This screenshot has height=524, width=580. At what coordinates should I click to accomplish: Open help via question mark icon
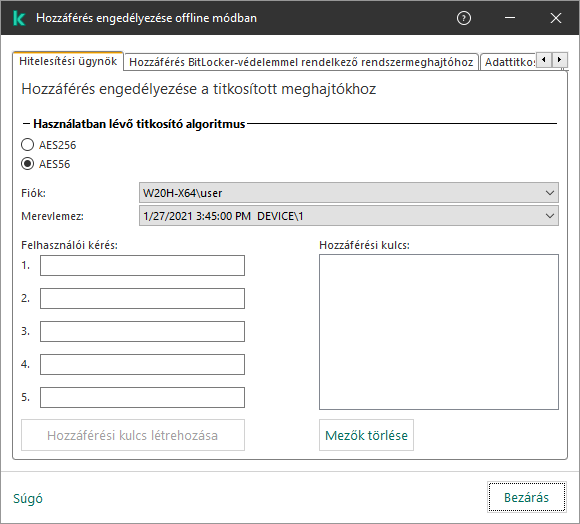[x=463, y=18]
